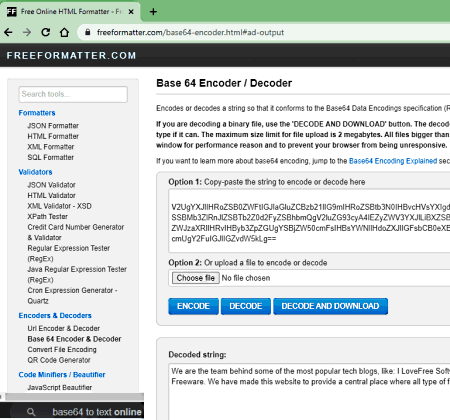This screenshot has height=420, width=450.
Task: Click the ENCODE button
Action: (x=193, y=306)
